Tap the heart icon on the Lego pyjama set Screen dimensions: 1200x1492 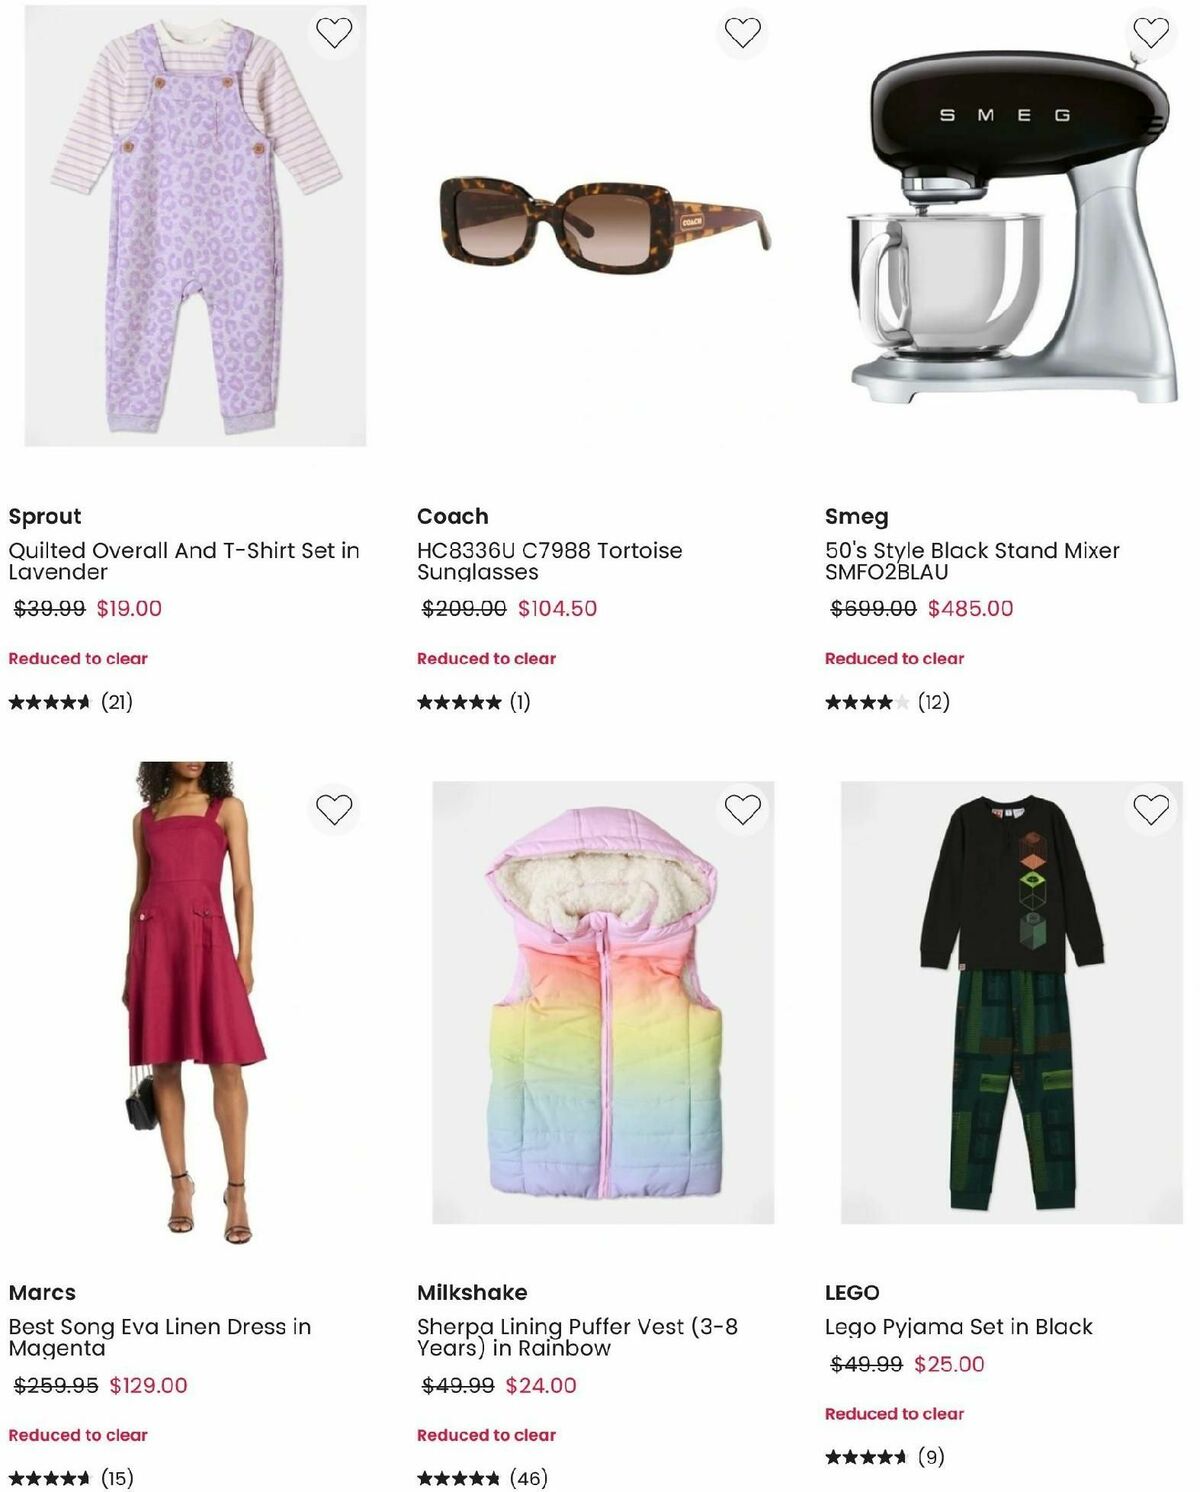pos(1150,806)
